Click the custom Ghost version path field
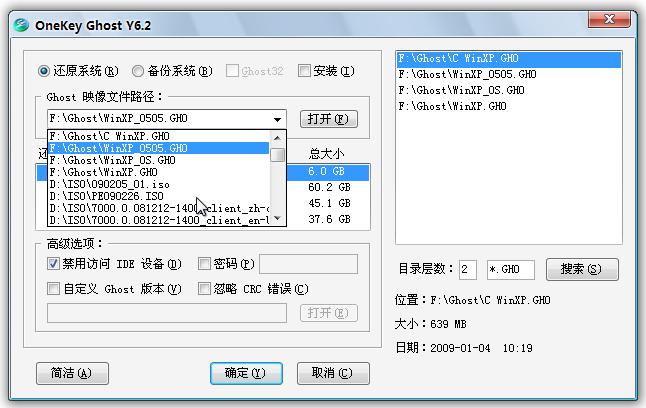This screenshot has height=408, width=646. [x=167, y=313]
